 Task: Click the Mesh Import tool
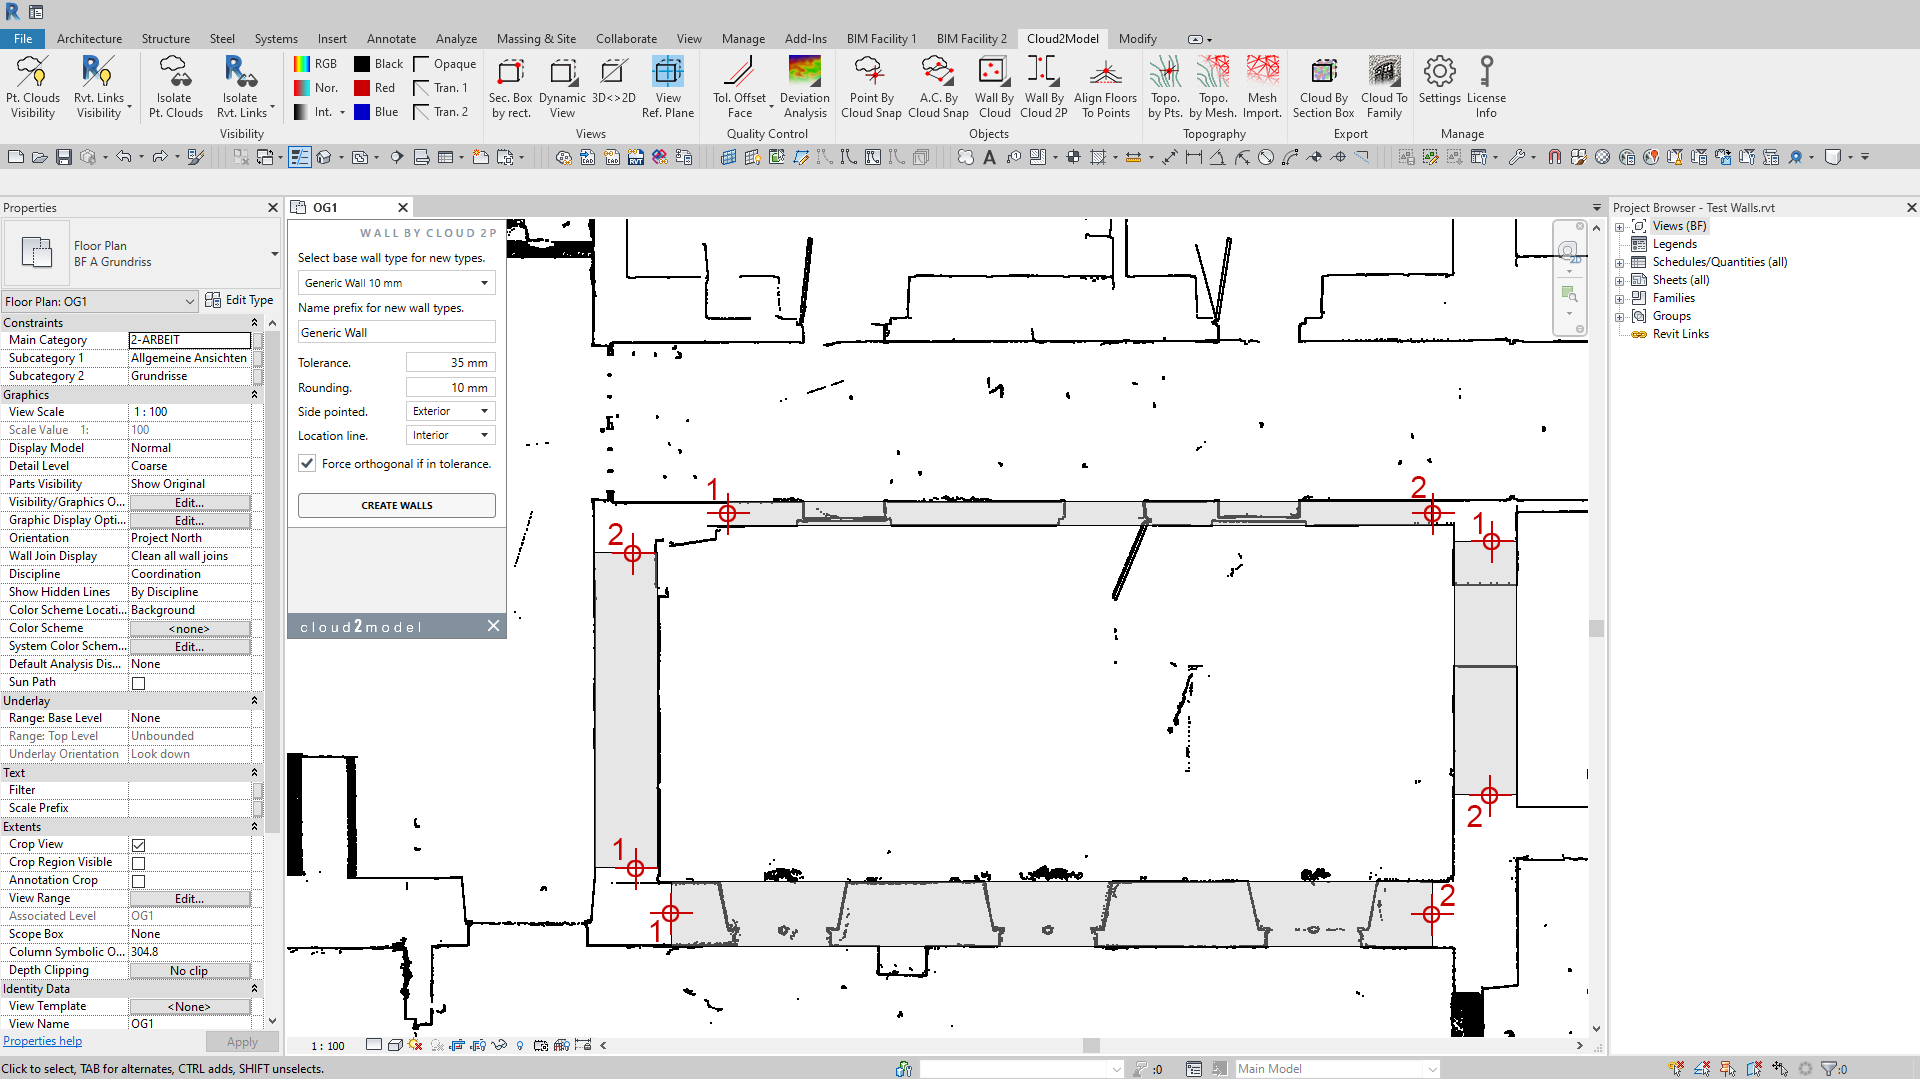click(x=1262, y=86)
